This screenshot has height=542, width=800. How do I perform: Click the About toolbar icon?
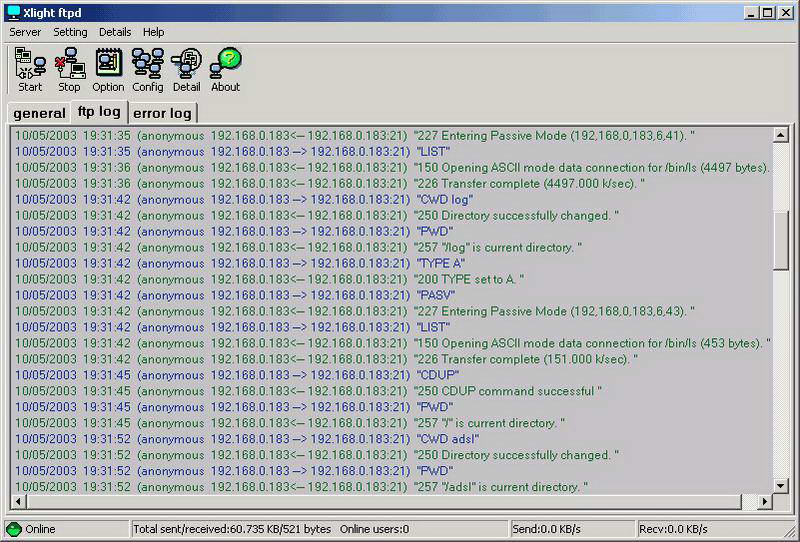click(x=226, y=70)
